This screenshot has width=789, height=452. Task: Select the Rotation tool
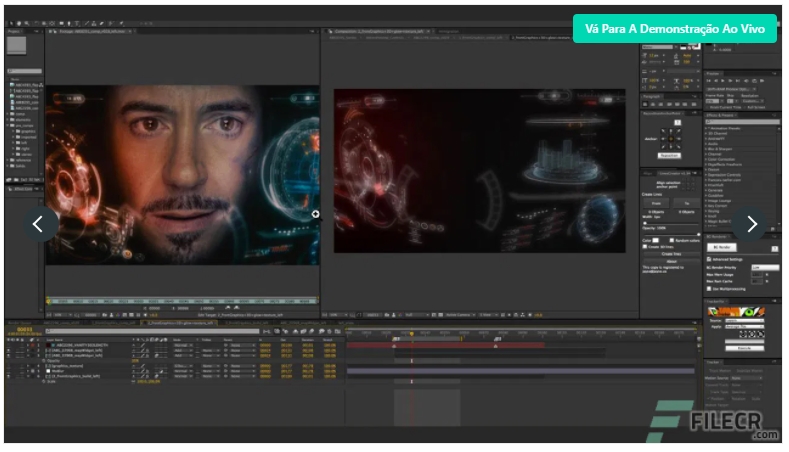coord(37,24)
